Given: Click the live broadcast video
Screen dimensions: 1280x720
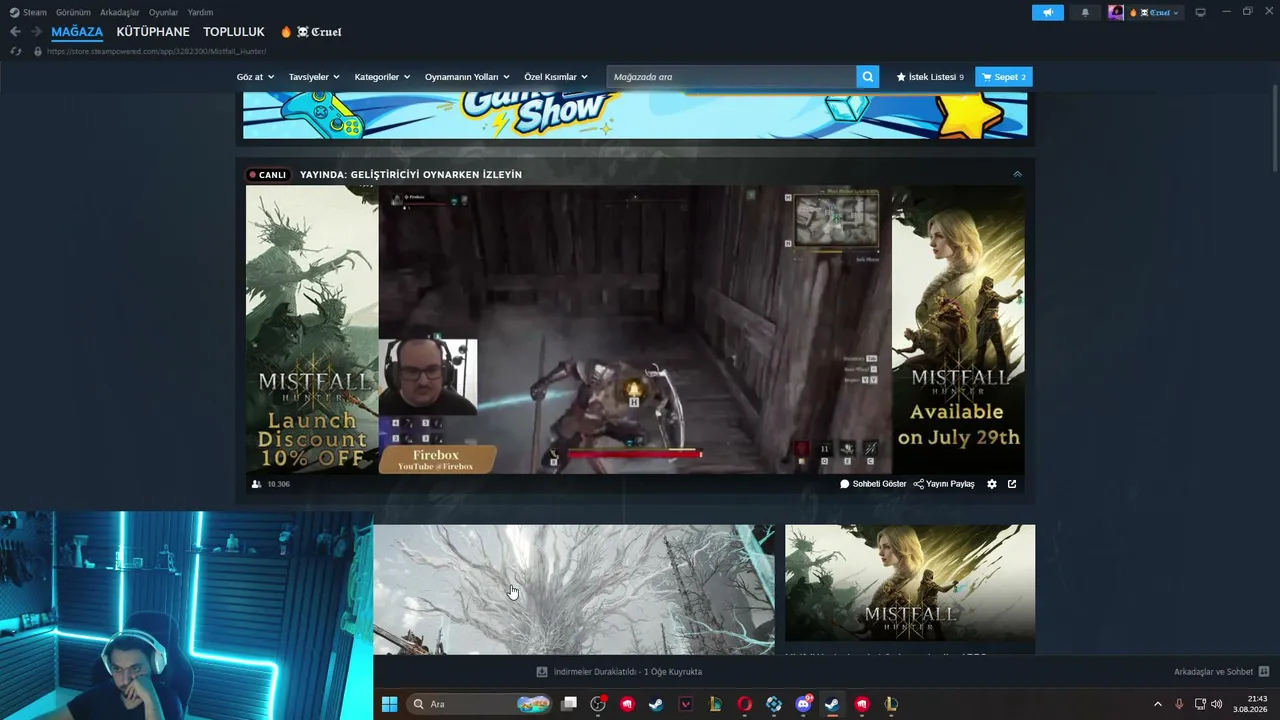Looking at the screenshot, I should (x=634, y=329).
